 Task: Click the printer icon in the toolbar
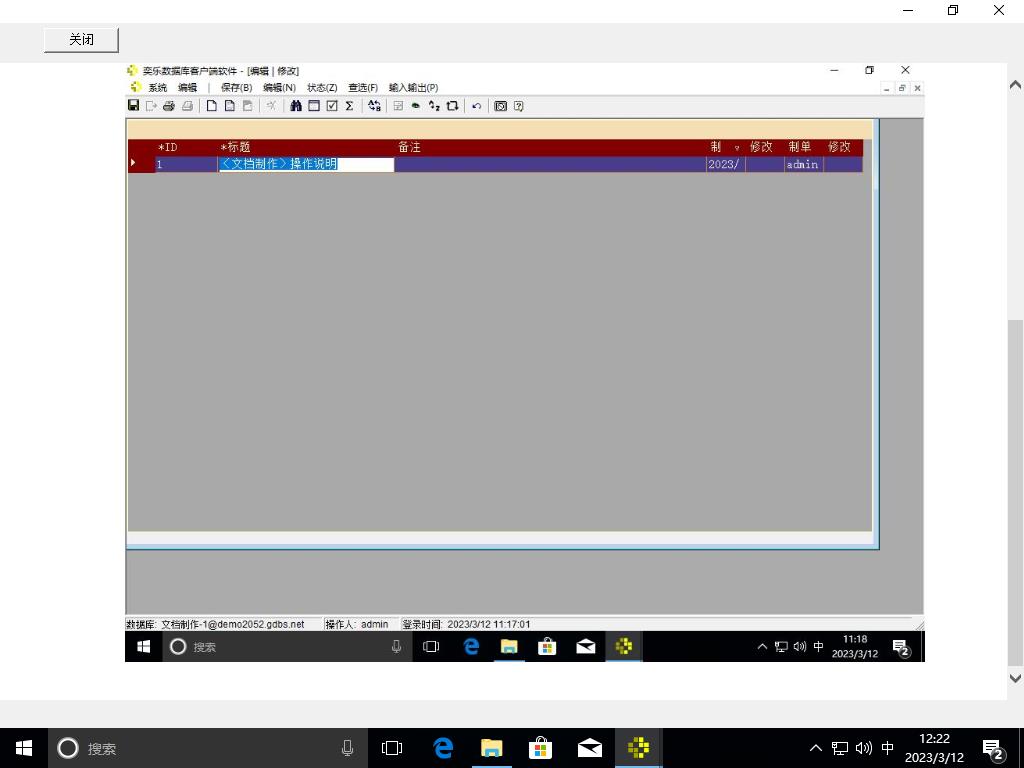pos(169,106)
